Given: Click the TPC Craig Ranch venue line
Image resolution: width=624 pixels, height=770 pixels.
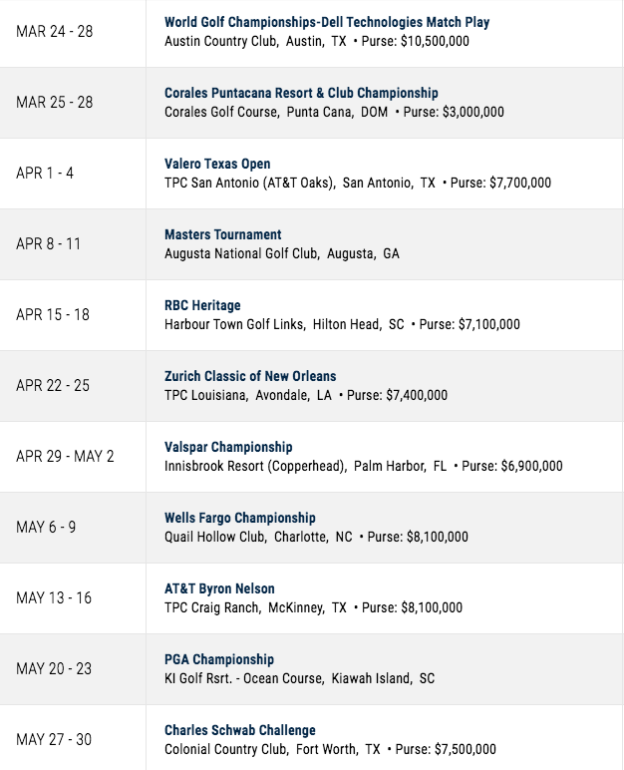Looking at the screenshot, I should [313, 607].
